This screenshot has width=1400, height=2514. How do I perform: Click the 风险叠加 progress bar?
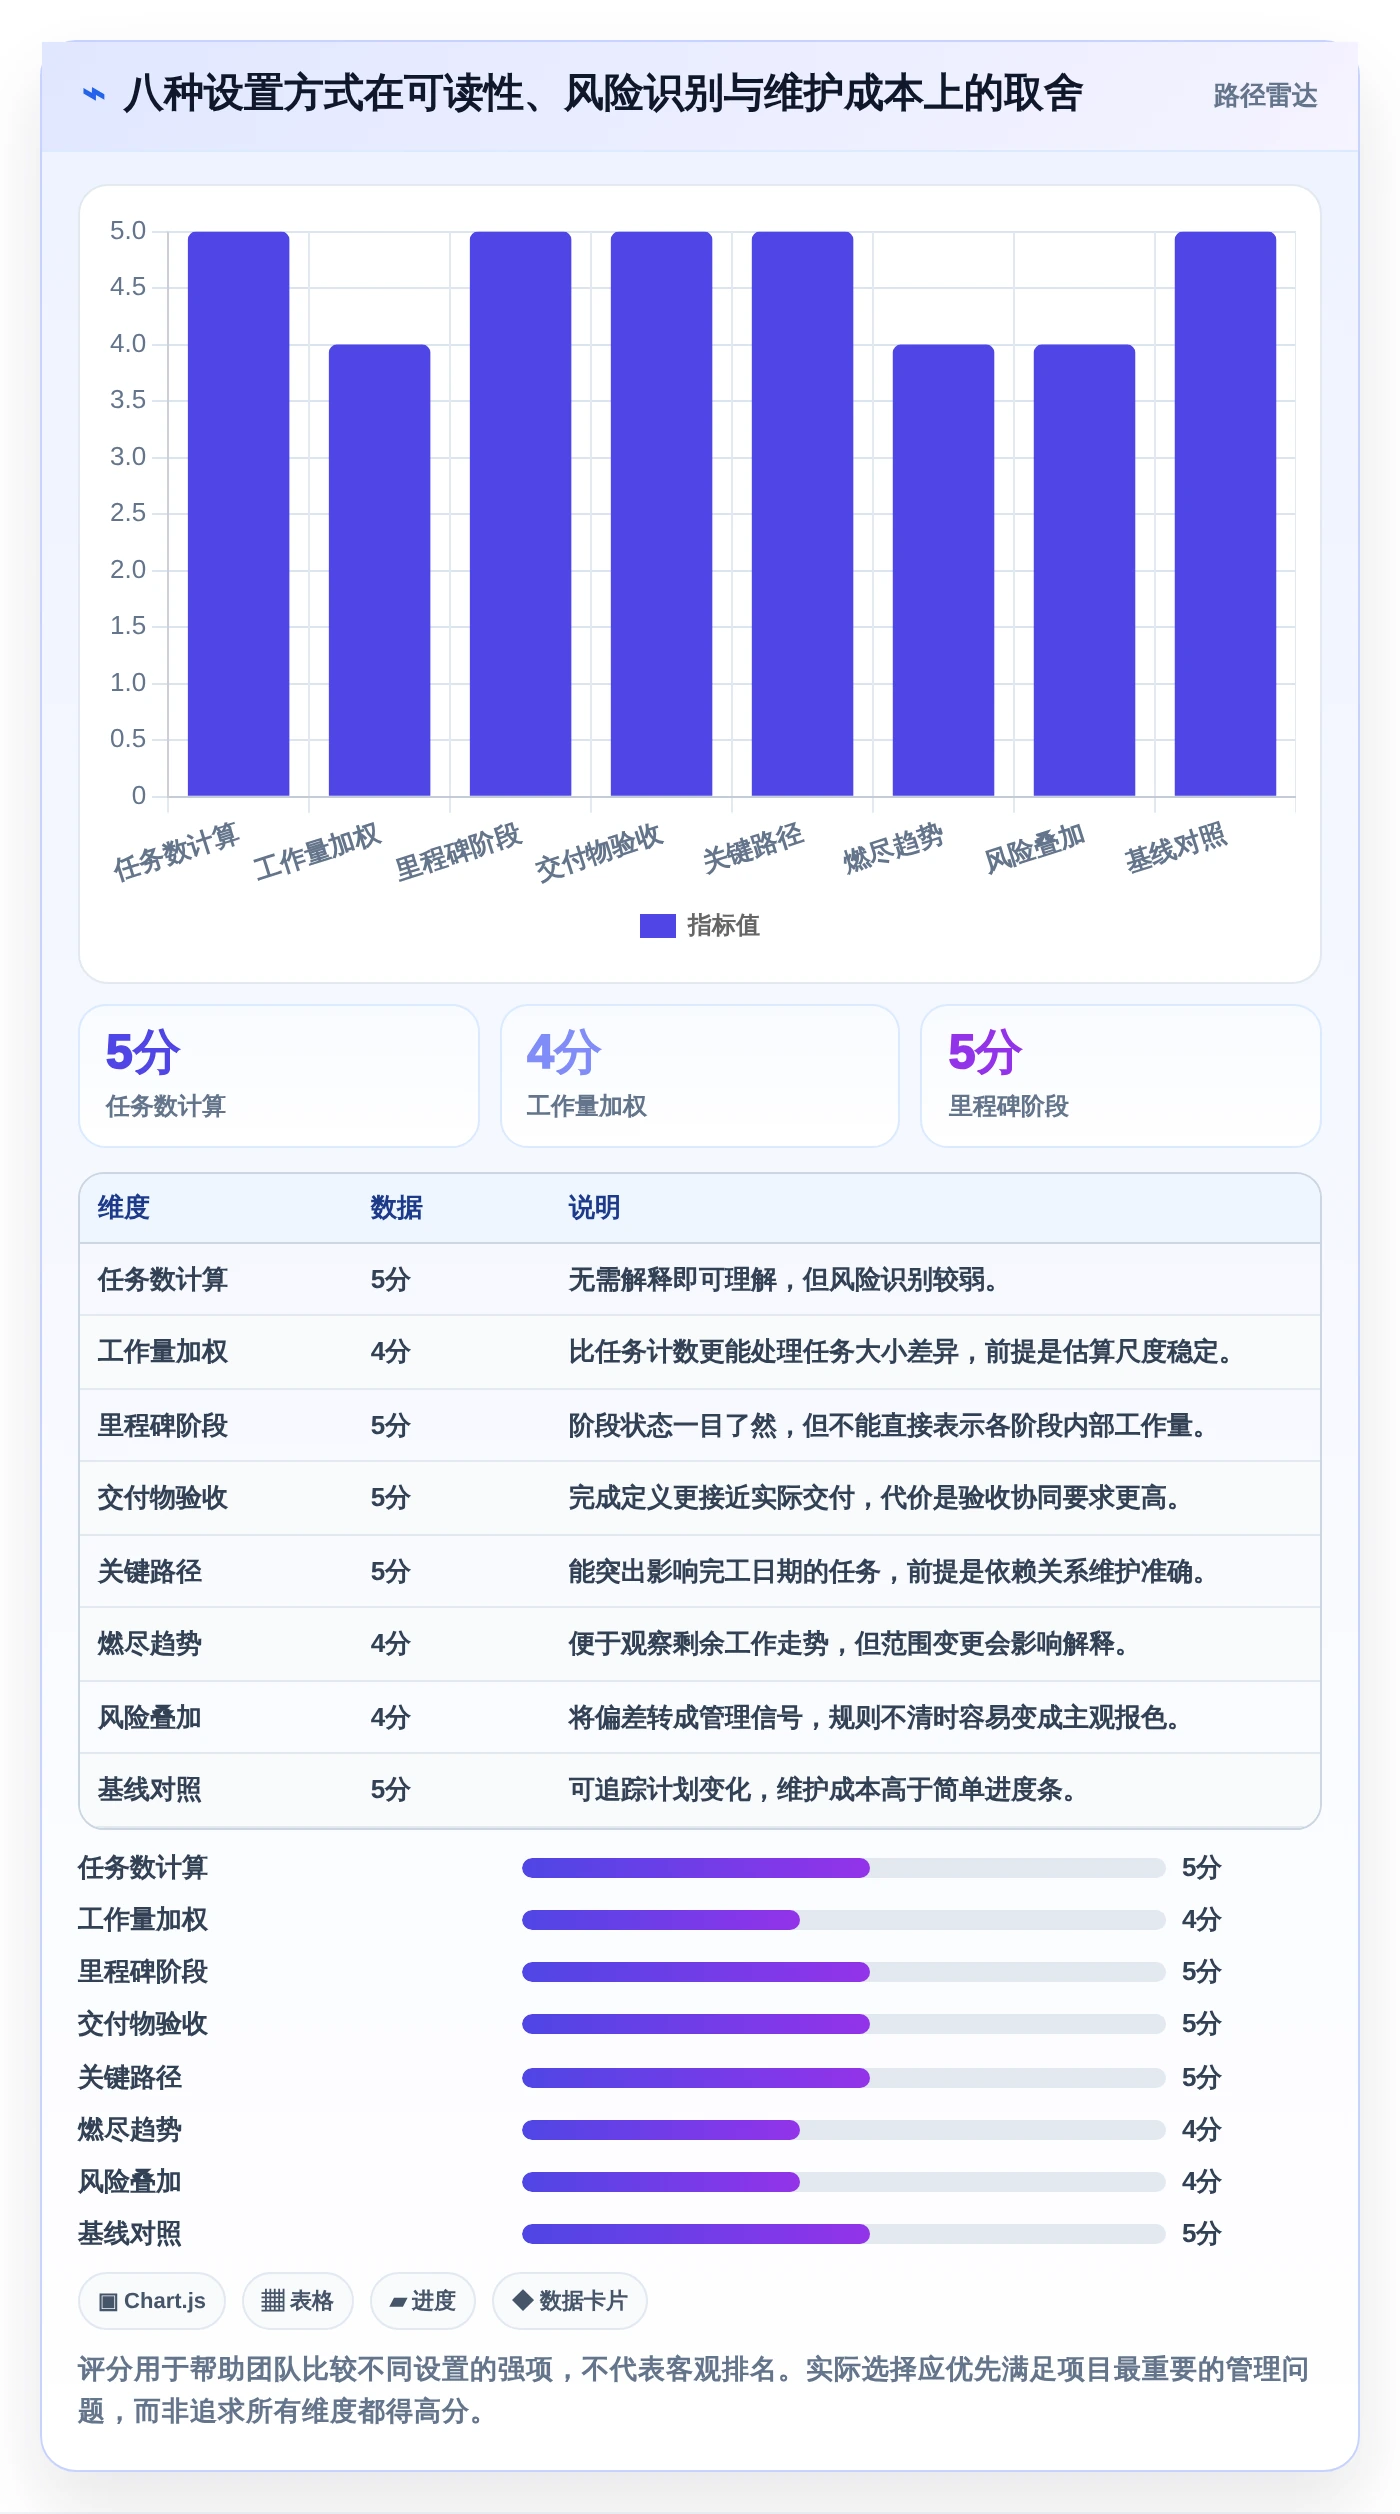pyautogui.click(x=843, y=2182)
